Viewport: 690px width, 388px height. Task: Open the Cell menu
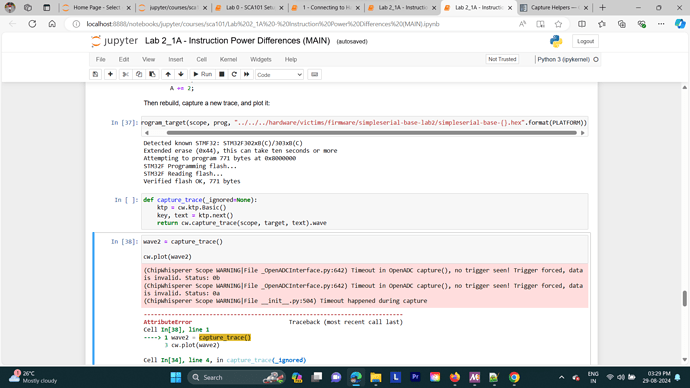point(202,59)
